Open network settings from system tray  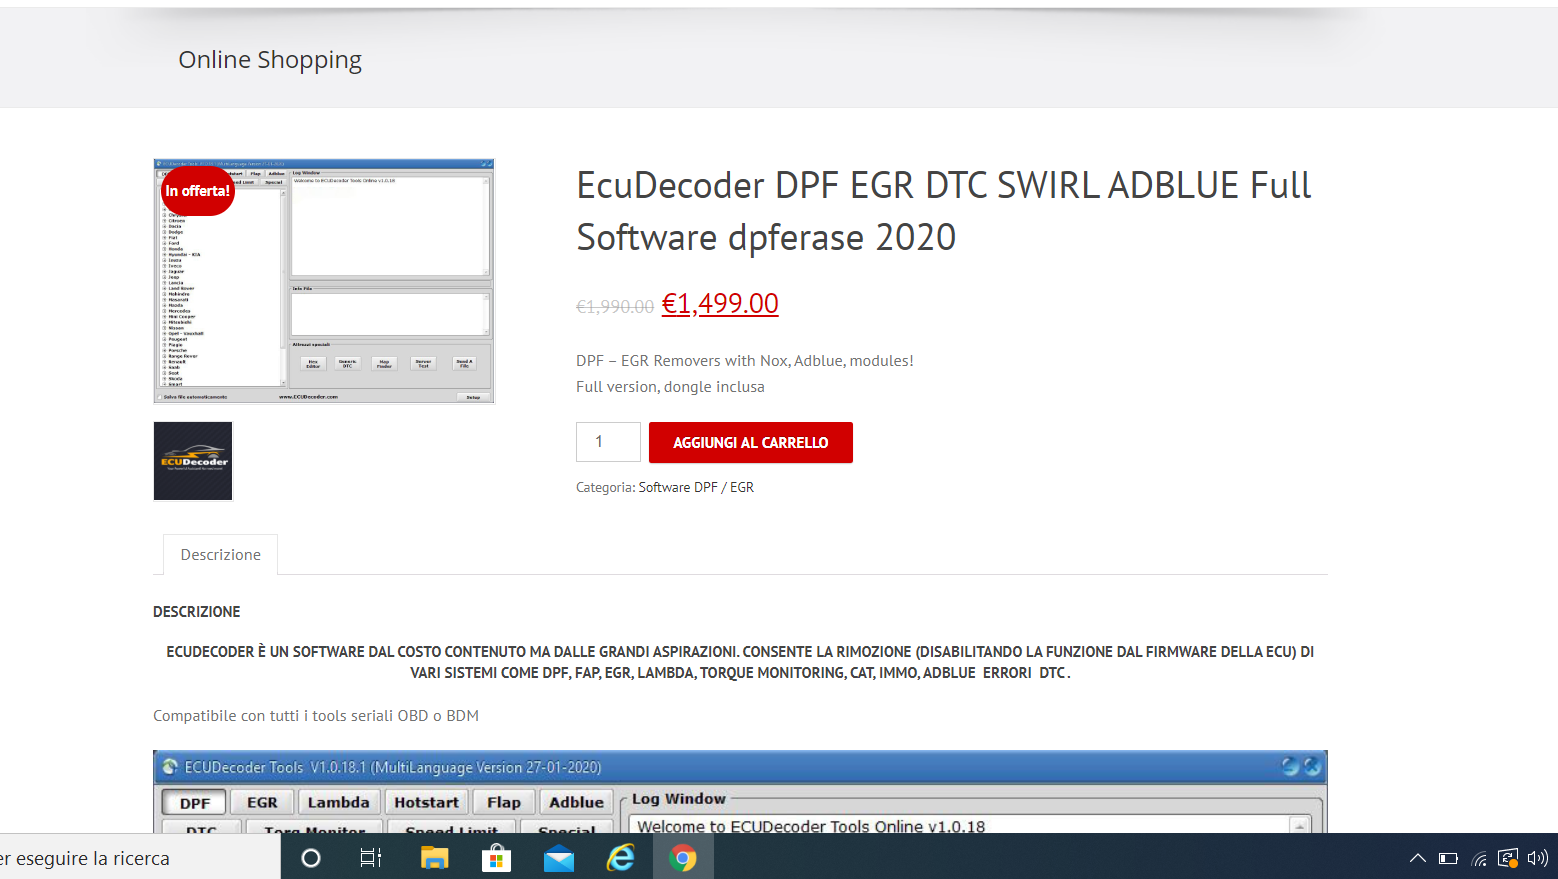pyautogui.click(x=1479, y=858)
